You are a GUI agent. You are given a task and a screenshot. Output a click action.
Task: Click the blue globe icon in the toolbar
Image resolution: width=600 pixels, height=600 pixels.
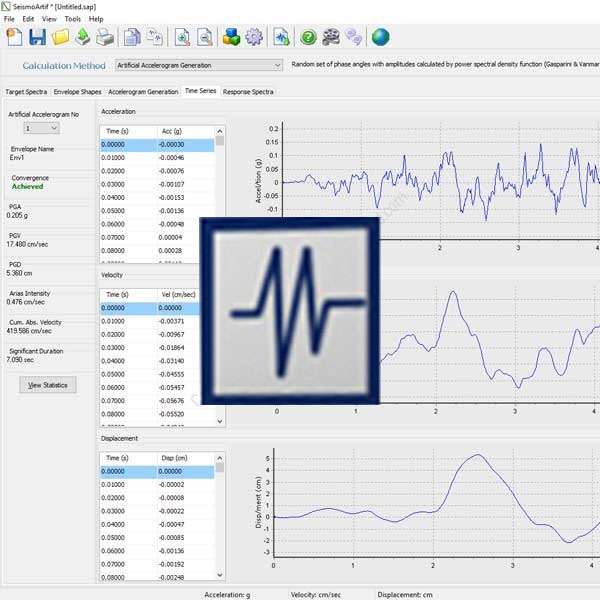[380, 37]
